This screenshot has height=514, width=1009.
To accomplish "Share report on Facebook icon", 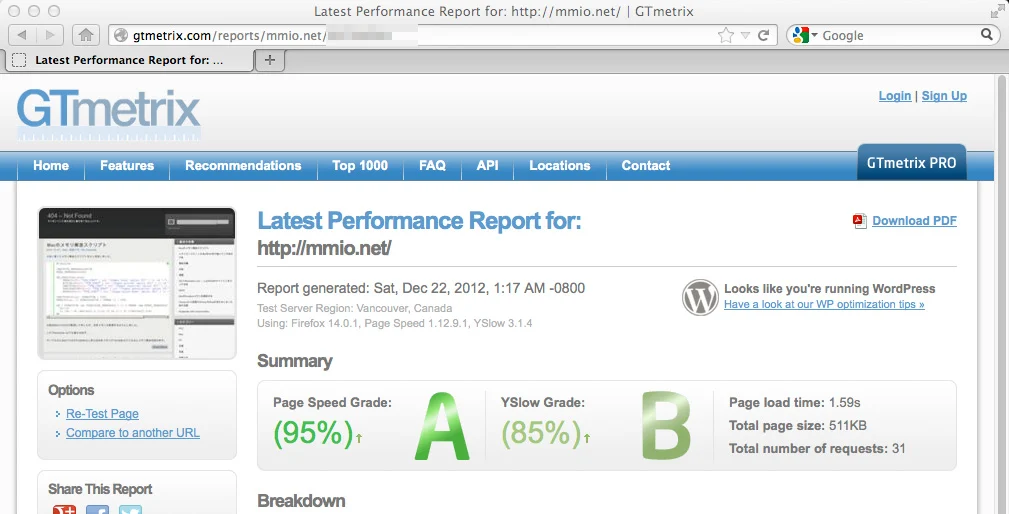I will (97, 510).
